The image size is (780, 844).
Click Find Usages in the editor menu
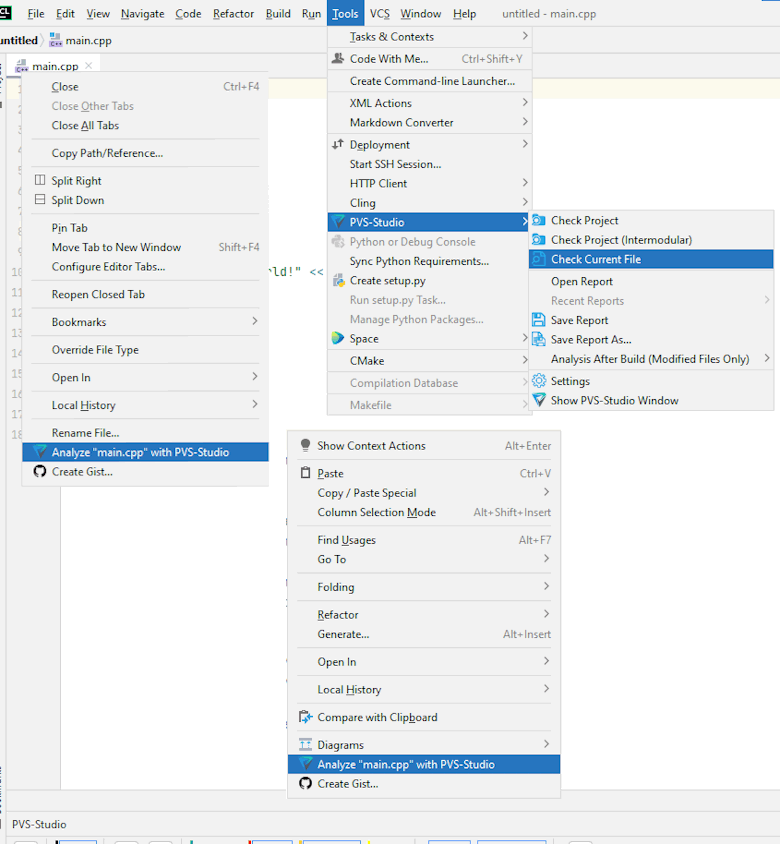[x=346, y=540]
